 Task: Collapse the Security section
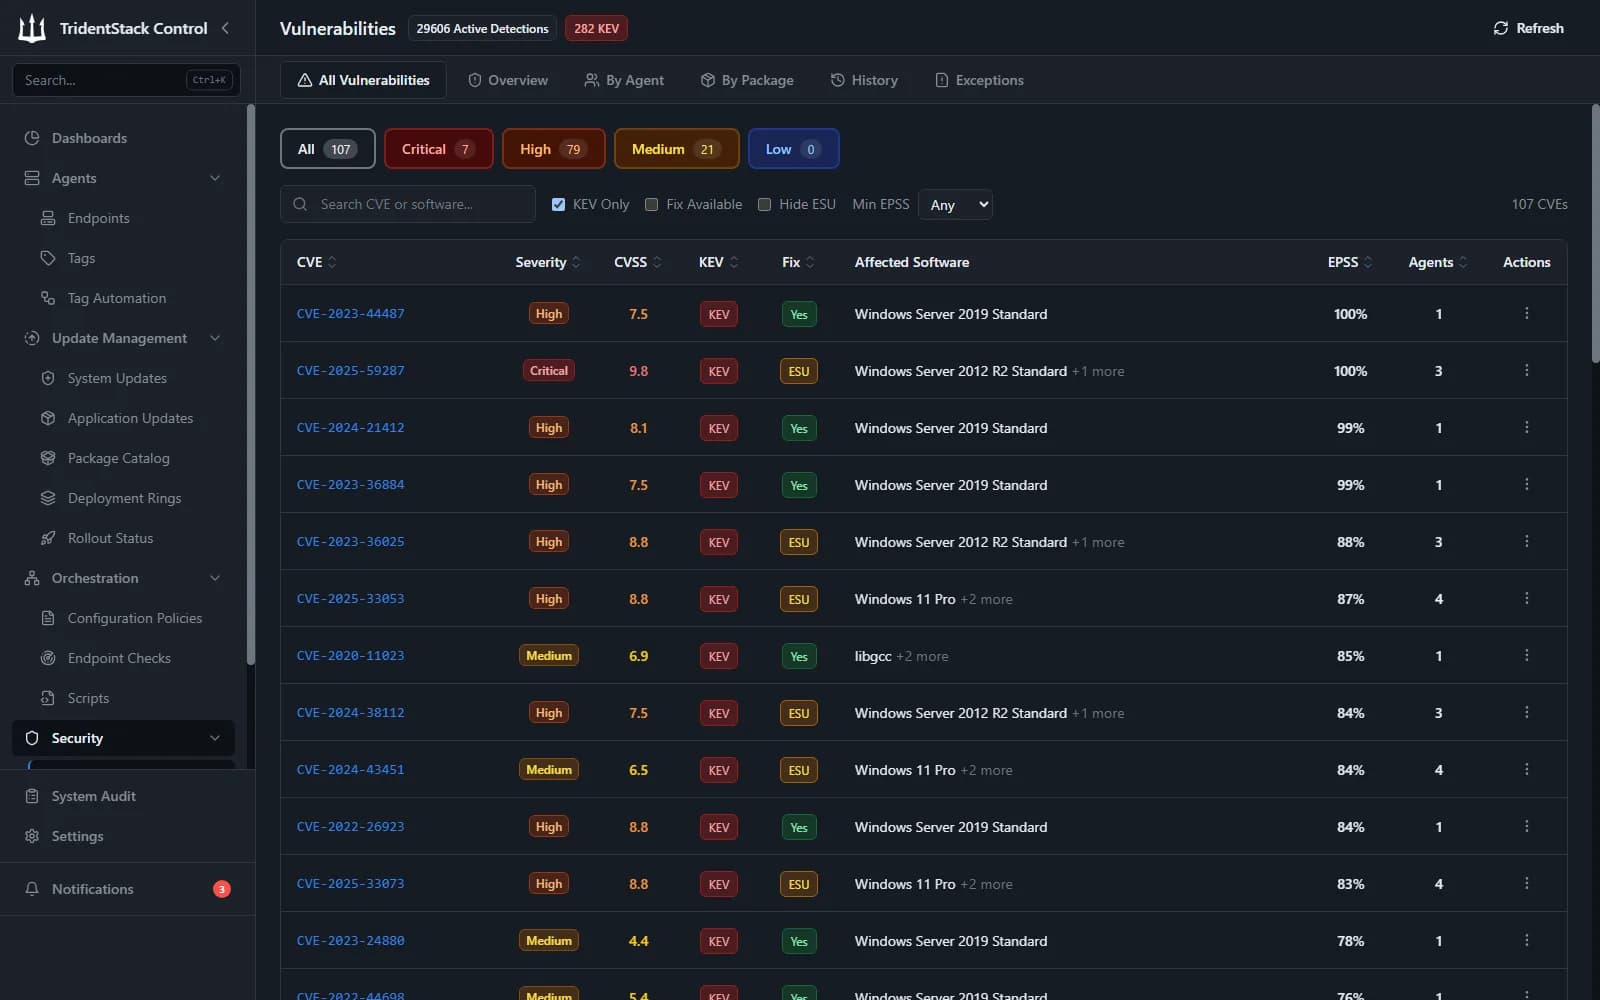(215, 738)
